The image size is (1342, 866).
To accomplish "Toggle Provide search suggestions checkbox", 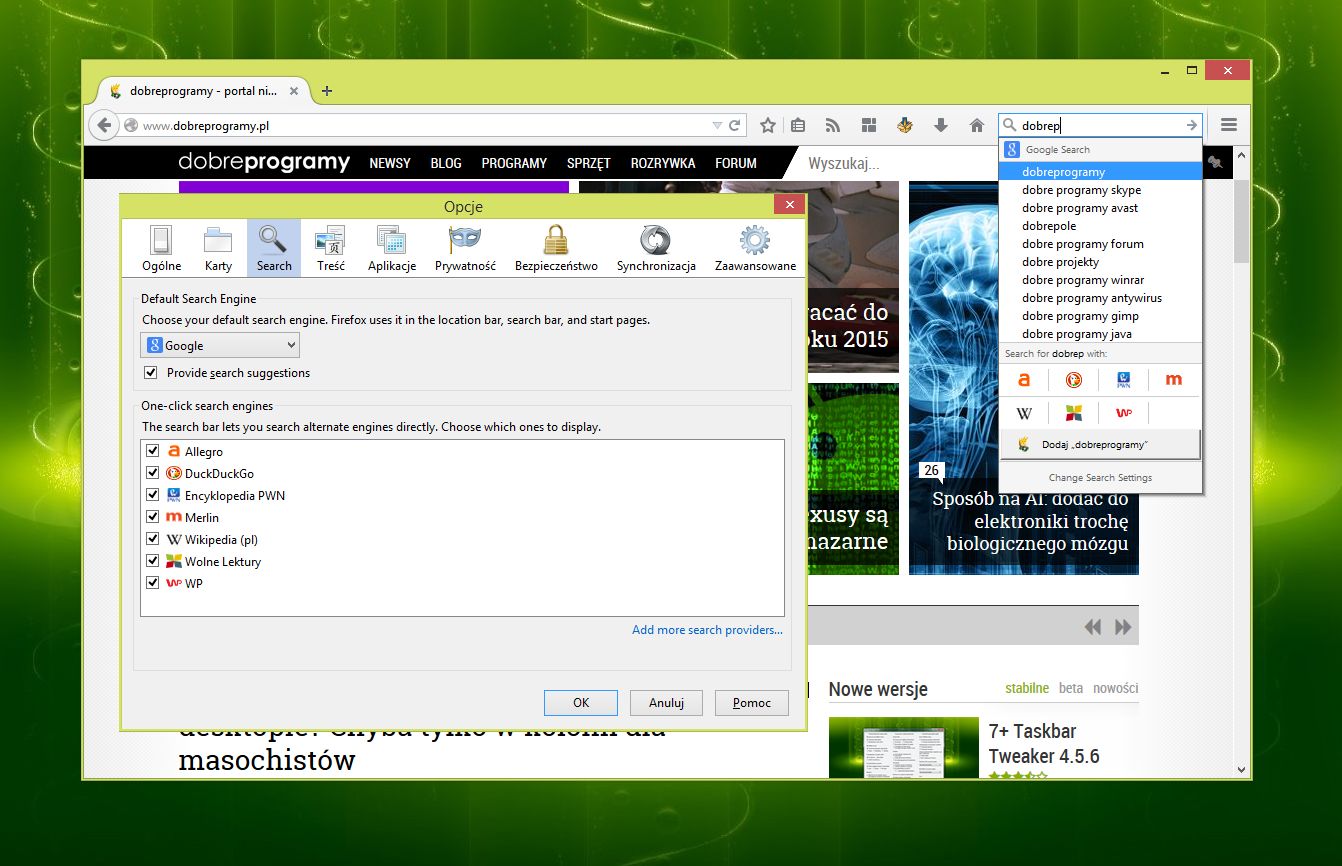I will 151,373.
